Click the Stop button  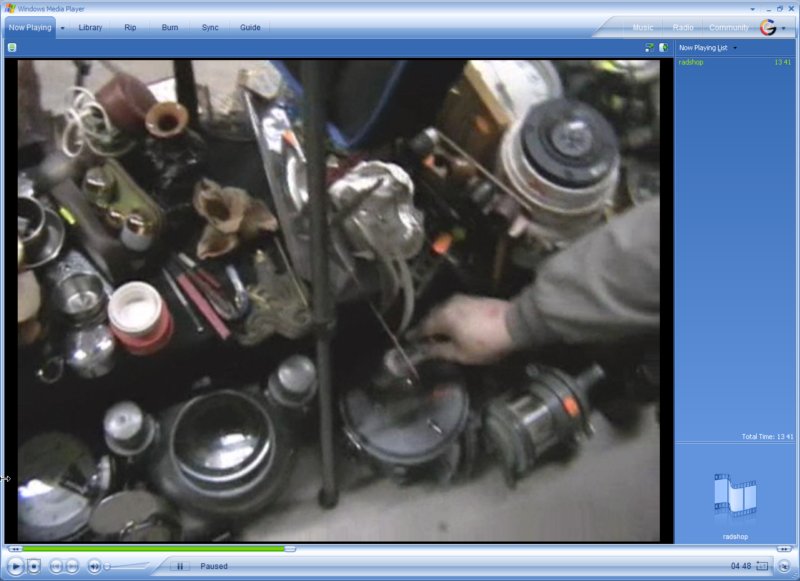[34, 566]
